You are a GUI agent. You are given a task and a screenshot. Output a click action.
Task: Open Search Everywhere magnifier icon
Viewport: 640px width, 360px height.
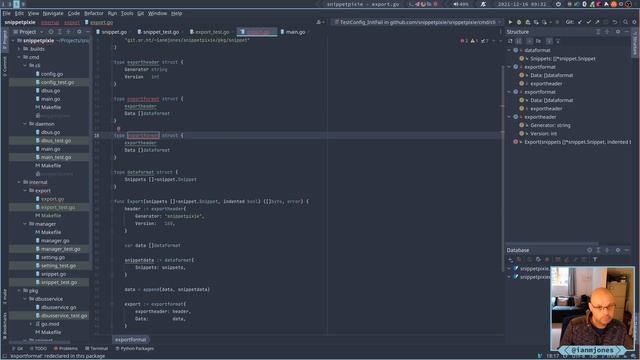pyautogui.click(x=625, y=22)
